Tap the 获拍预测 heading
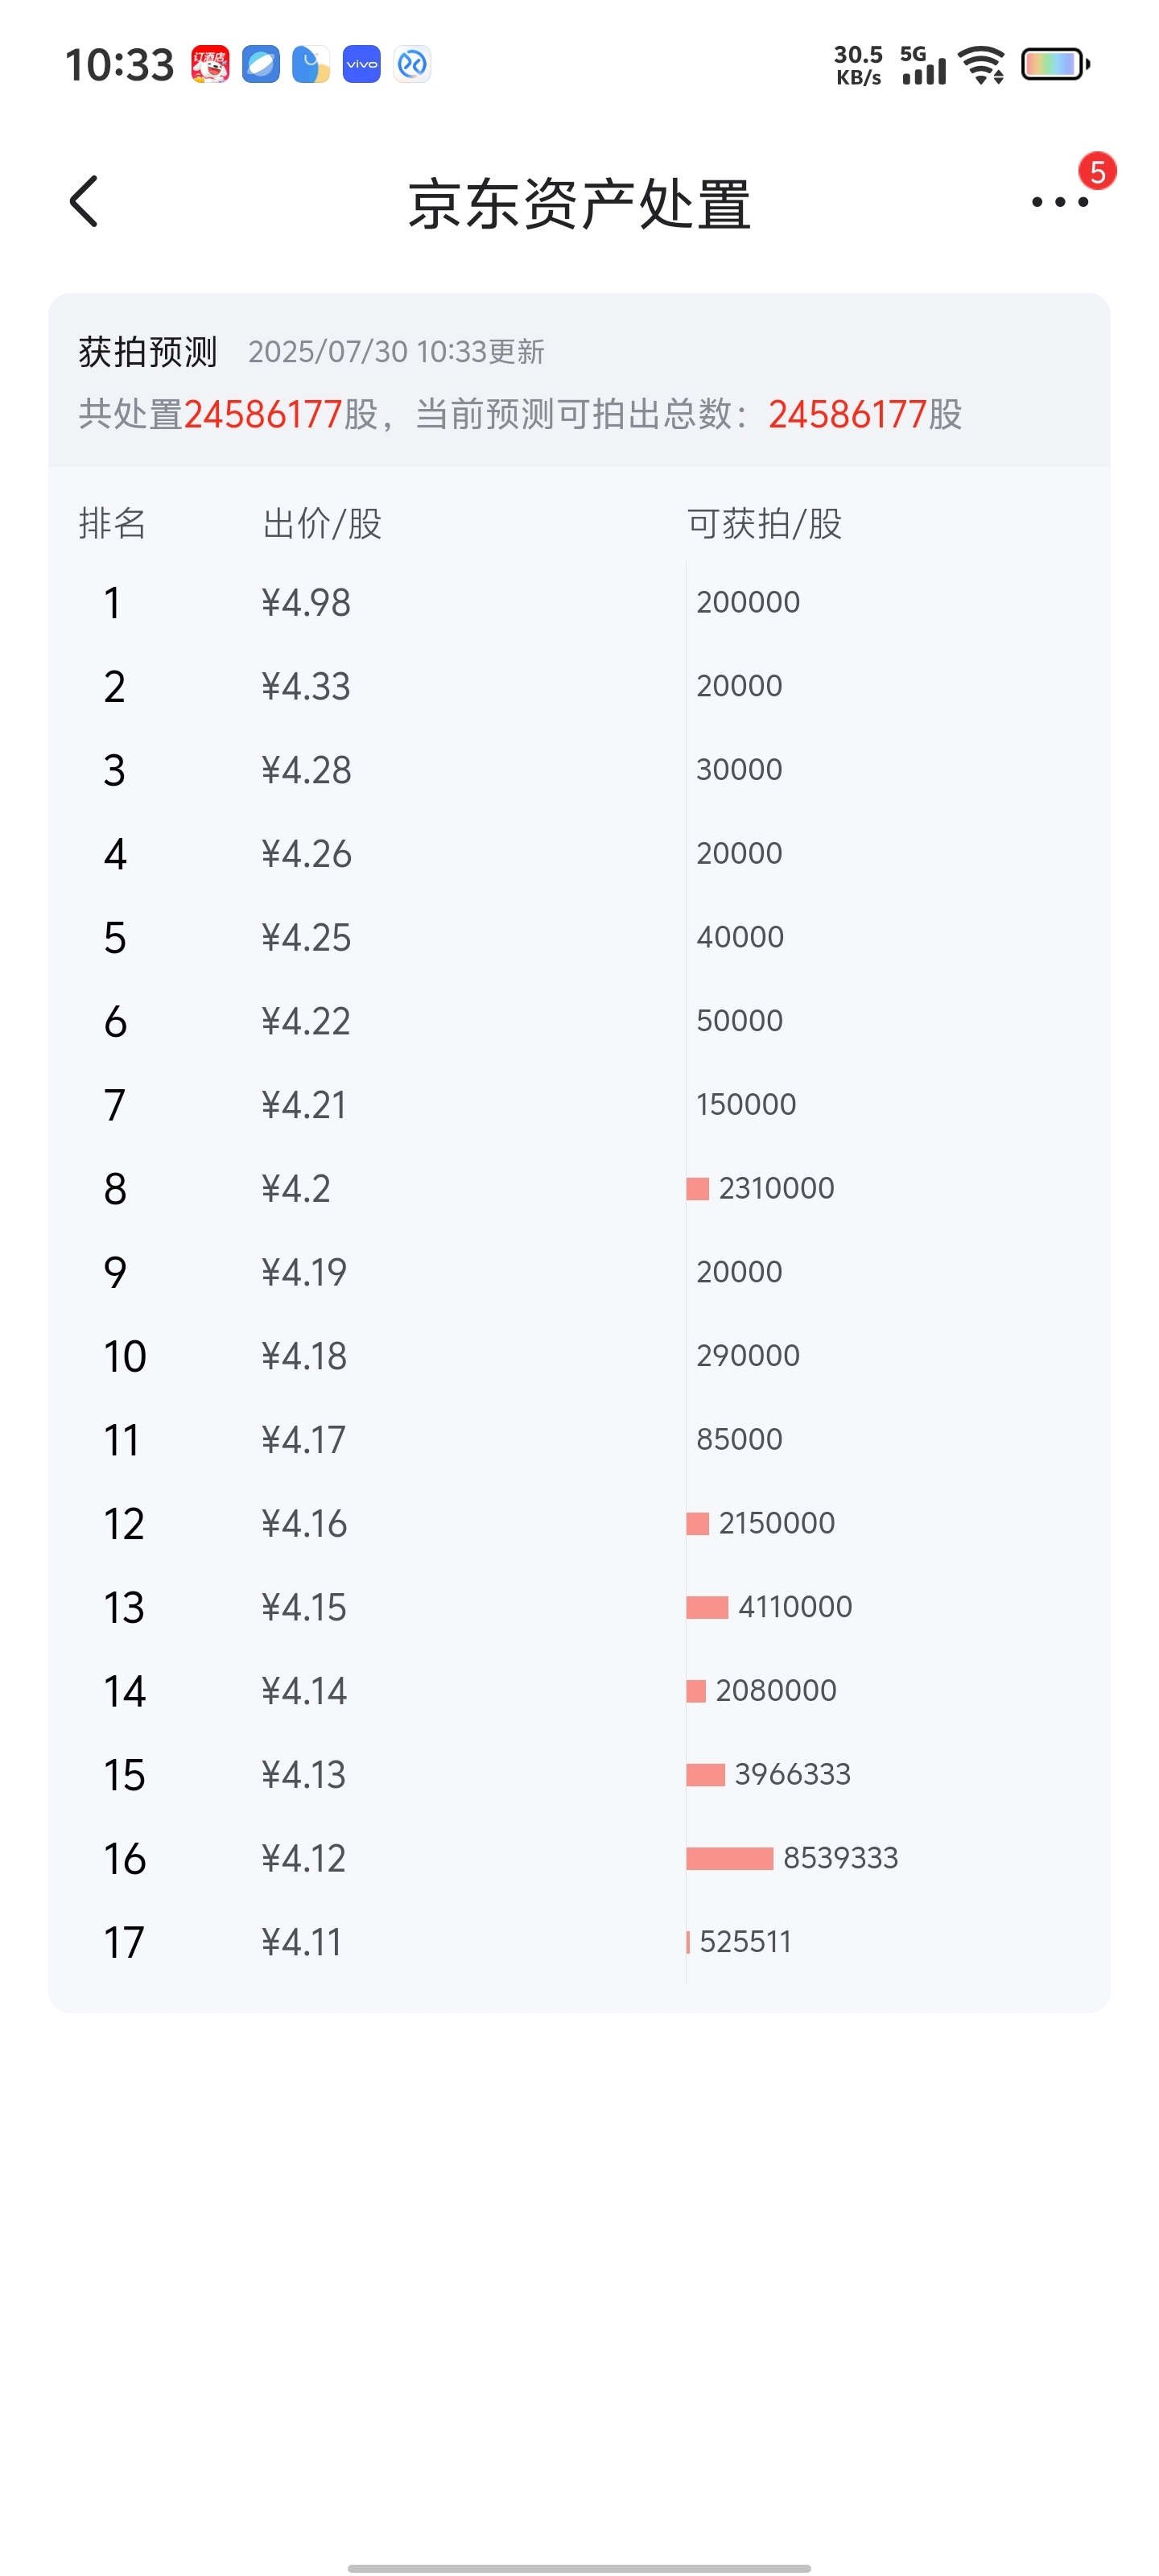 click(x=148, y=352)
